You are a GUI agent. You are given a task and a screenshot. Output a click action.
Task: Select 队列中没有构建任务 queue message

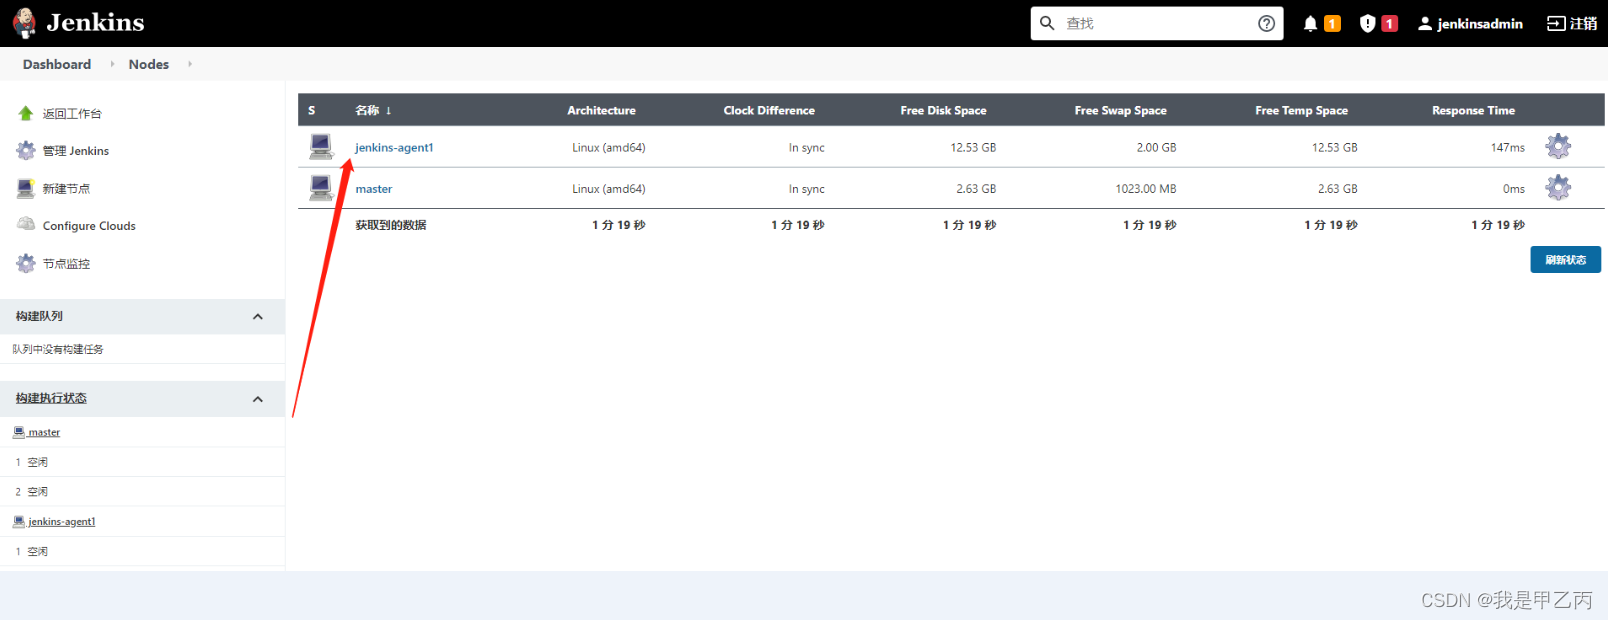pyautogui.click(x=58, y=349)
